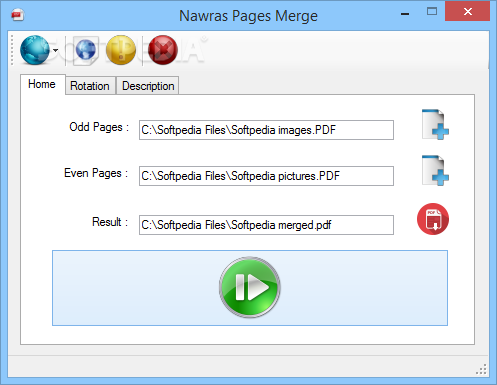
Task: Maximize the Nawras Pages Merge window
Action: coord(432,12)
